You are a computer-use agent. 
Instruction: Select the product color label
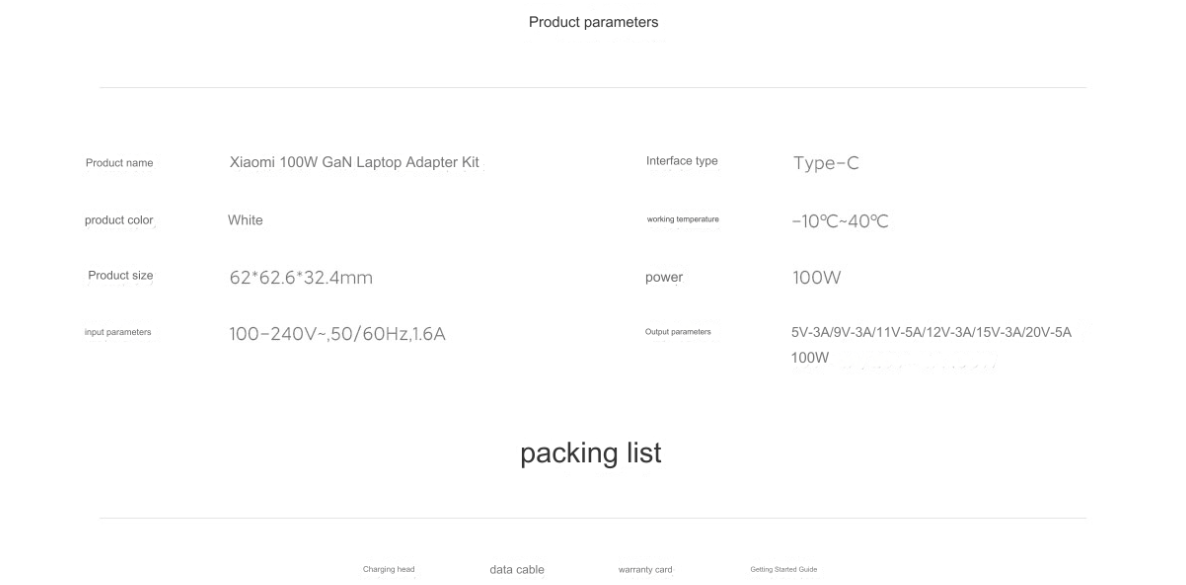119,220
